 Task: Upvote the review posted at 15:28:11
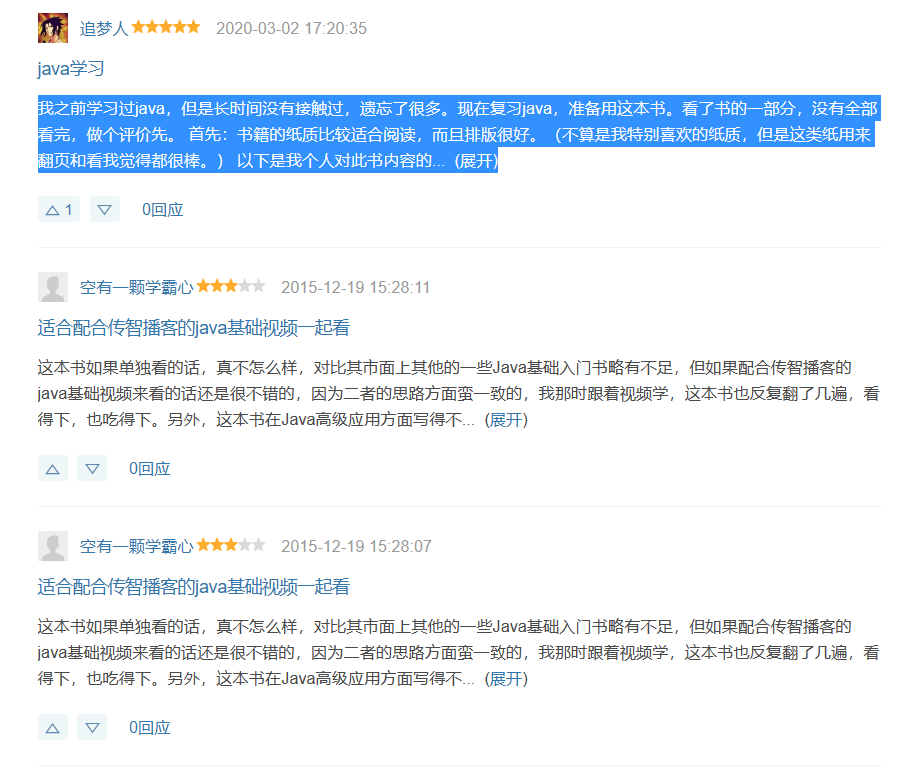(52, 468)
